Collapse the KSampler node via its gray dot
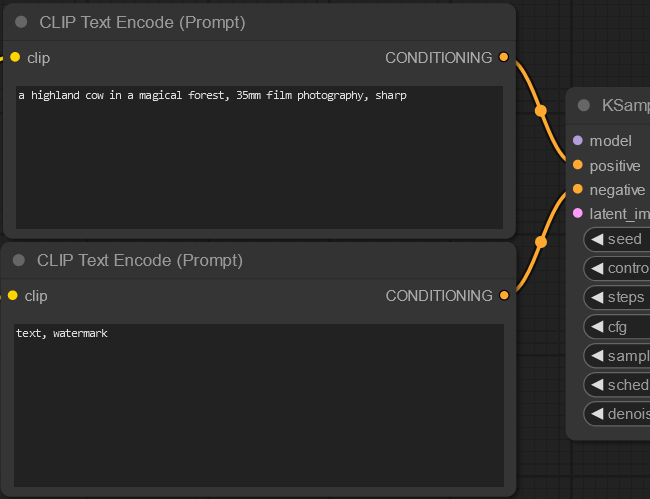650x499 pixels. pyautogui.click(x=584, y=105)
